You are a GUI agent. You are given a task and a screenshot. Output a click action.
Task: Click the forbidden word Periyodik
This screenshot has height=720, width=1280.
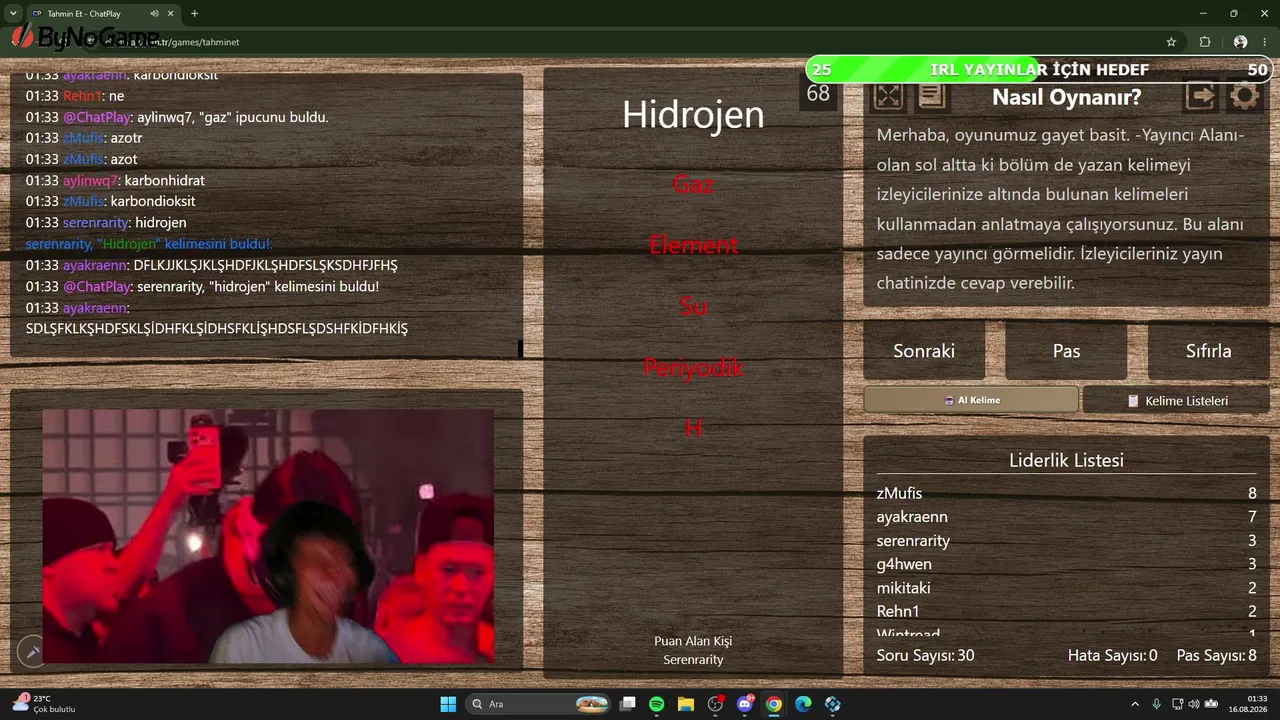(x=693, y=367)
